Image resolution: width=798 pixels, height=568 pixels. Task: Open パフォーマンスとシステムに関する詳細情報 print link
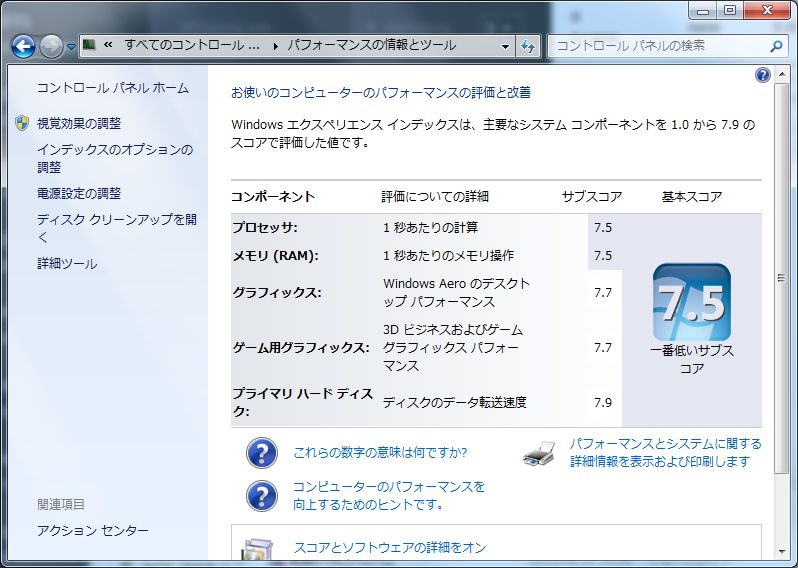tap(665, 452)
